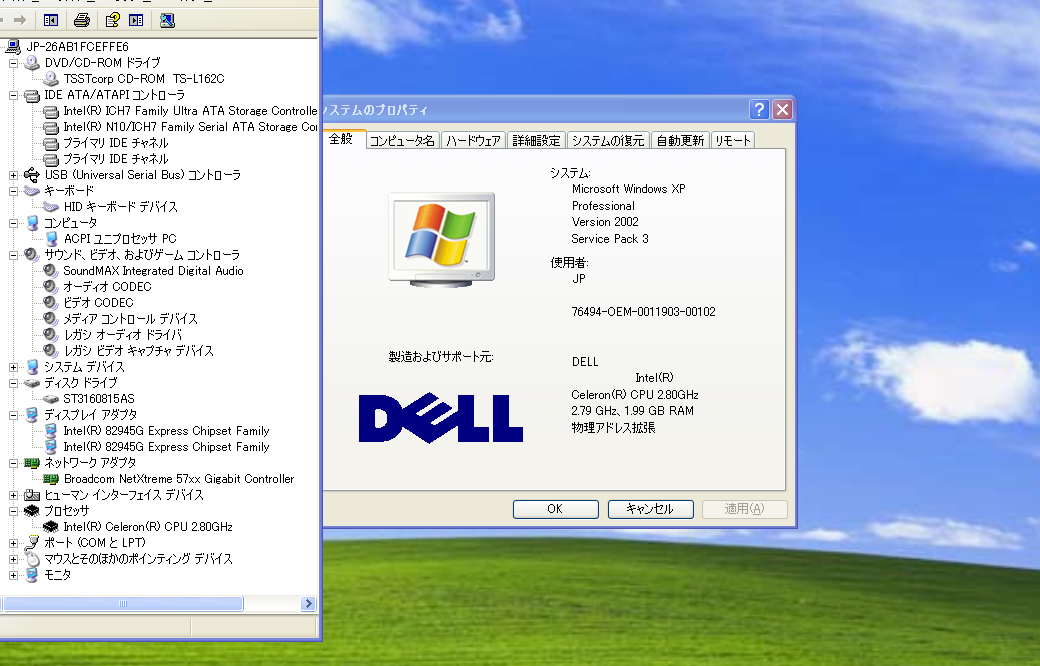Click the question mark help button in title bar

point(759,109)
